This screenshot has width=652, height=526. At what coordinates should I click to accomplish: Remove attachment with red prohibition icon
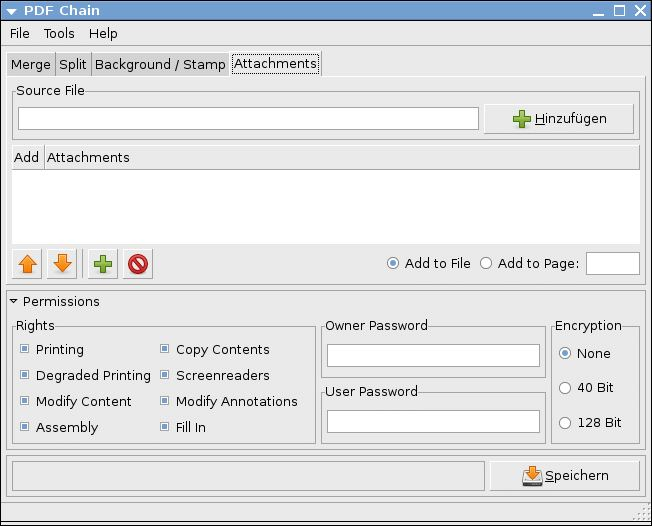138,264
